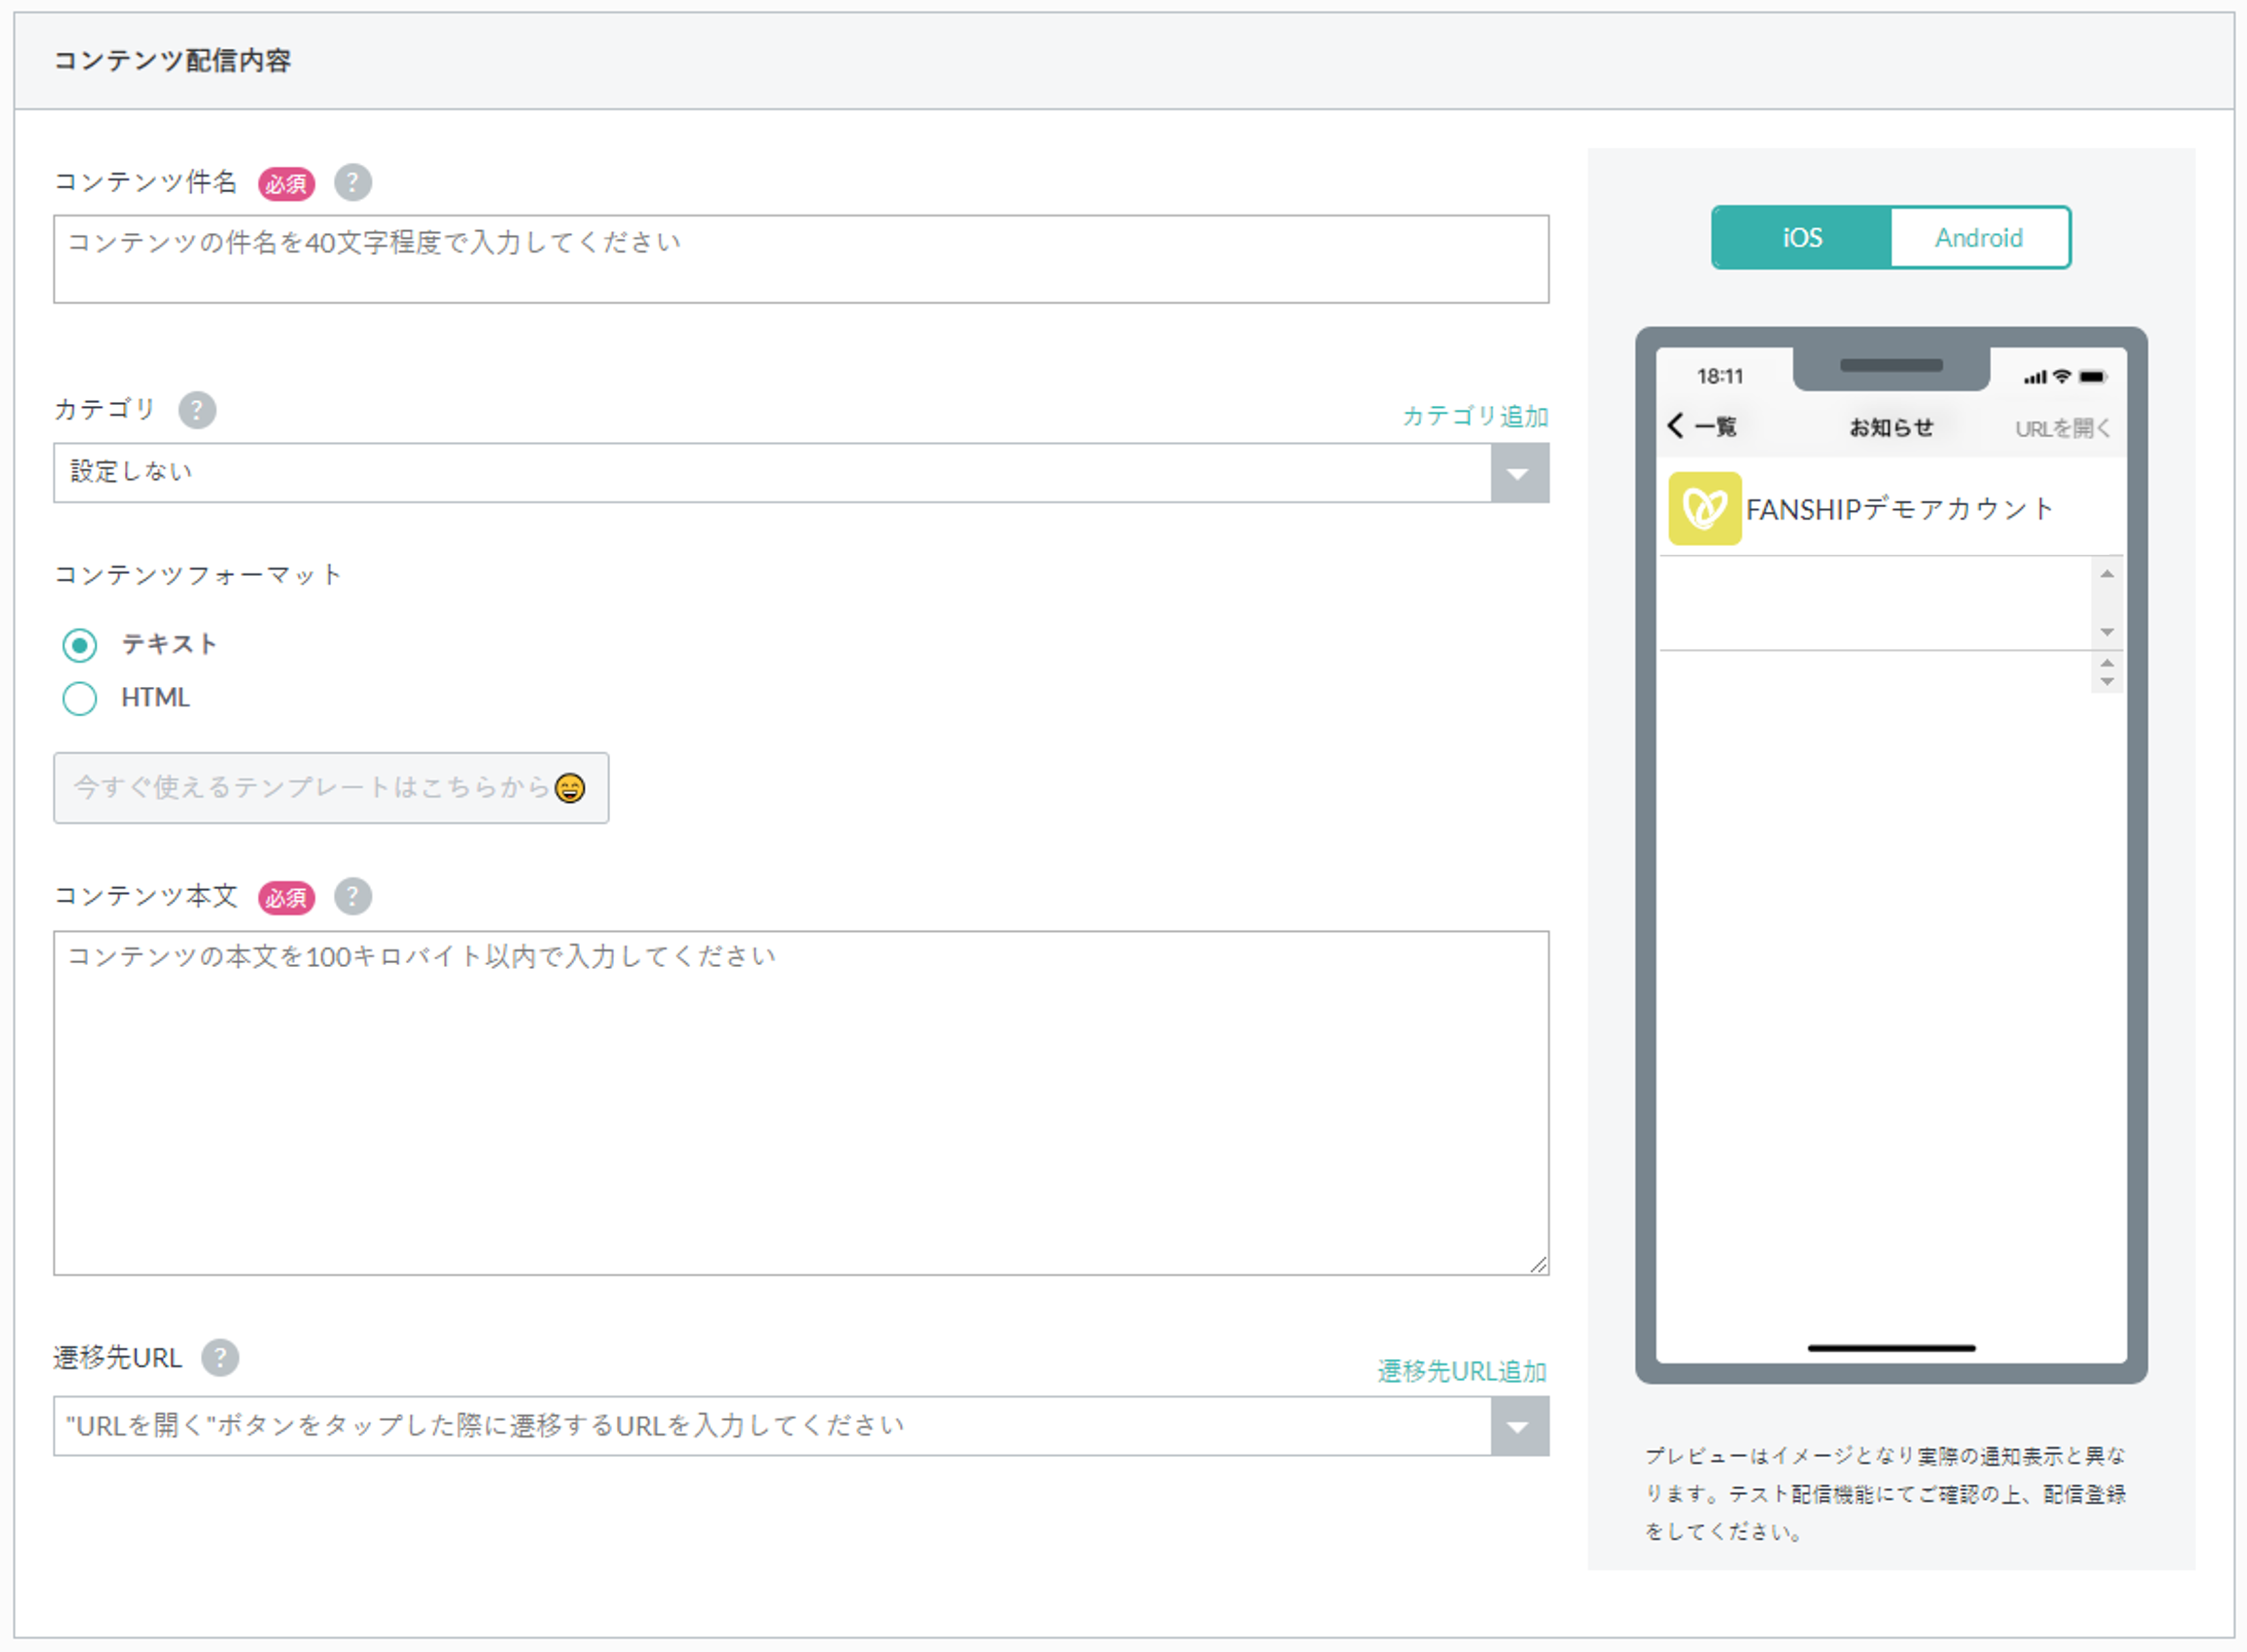This screenshot has height=1652, width=2247.
Task: Switch preview to the iOS tab
Action: [1801, 238]
